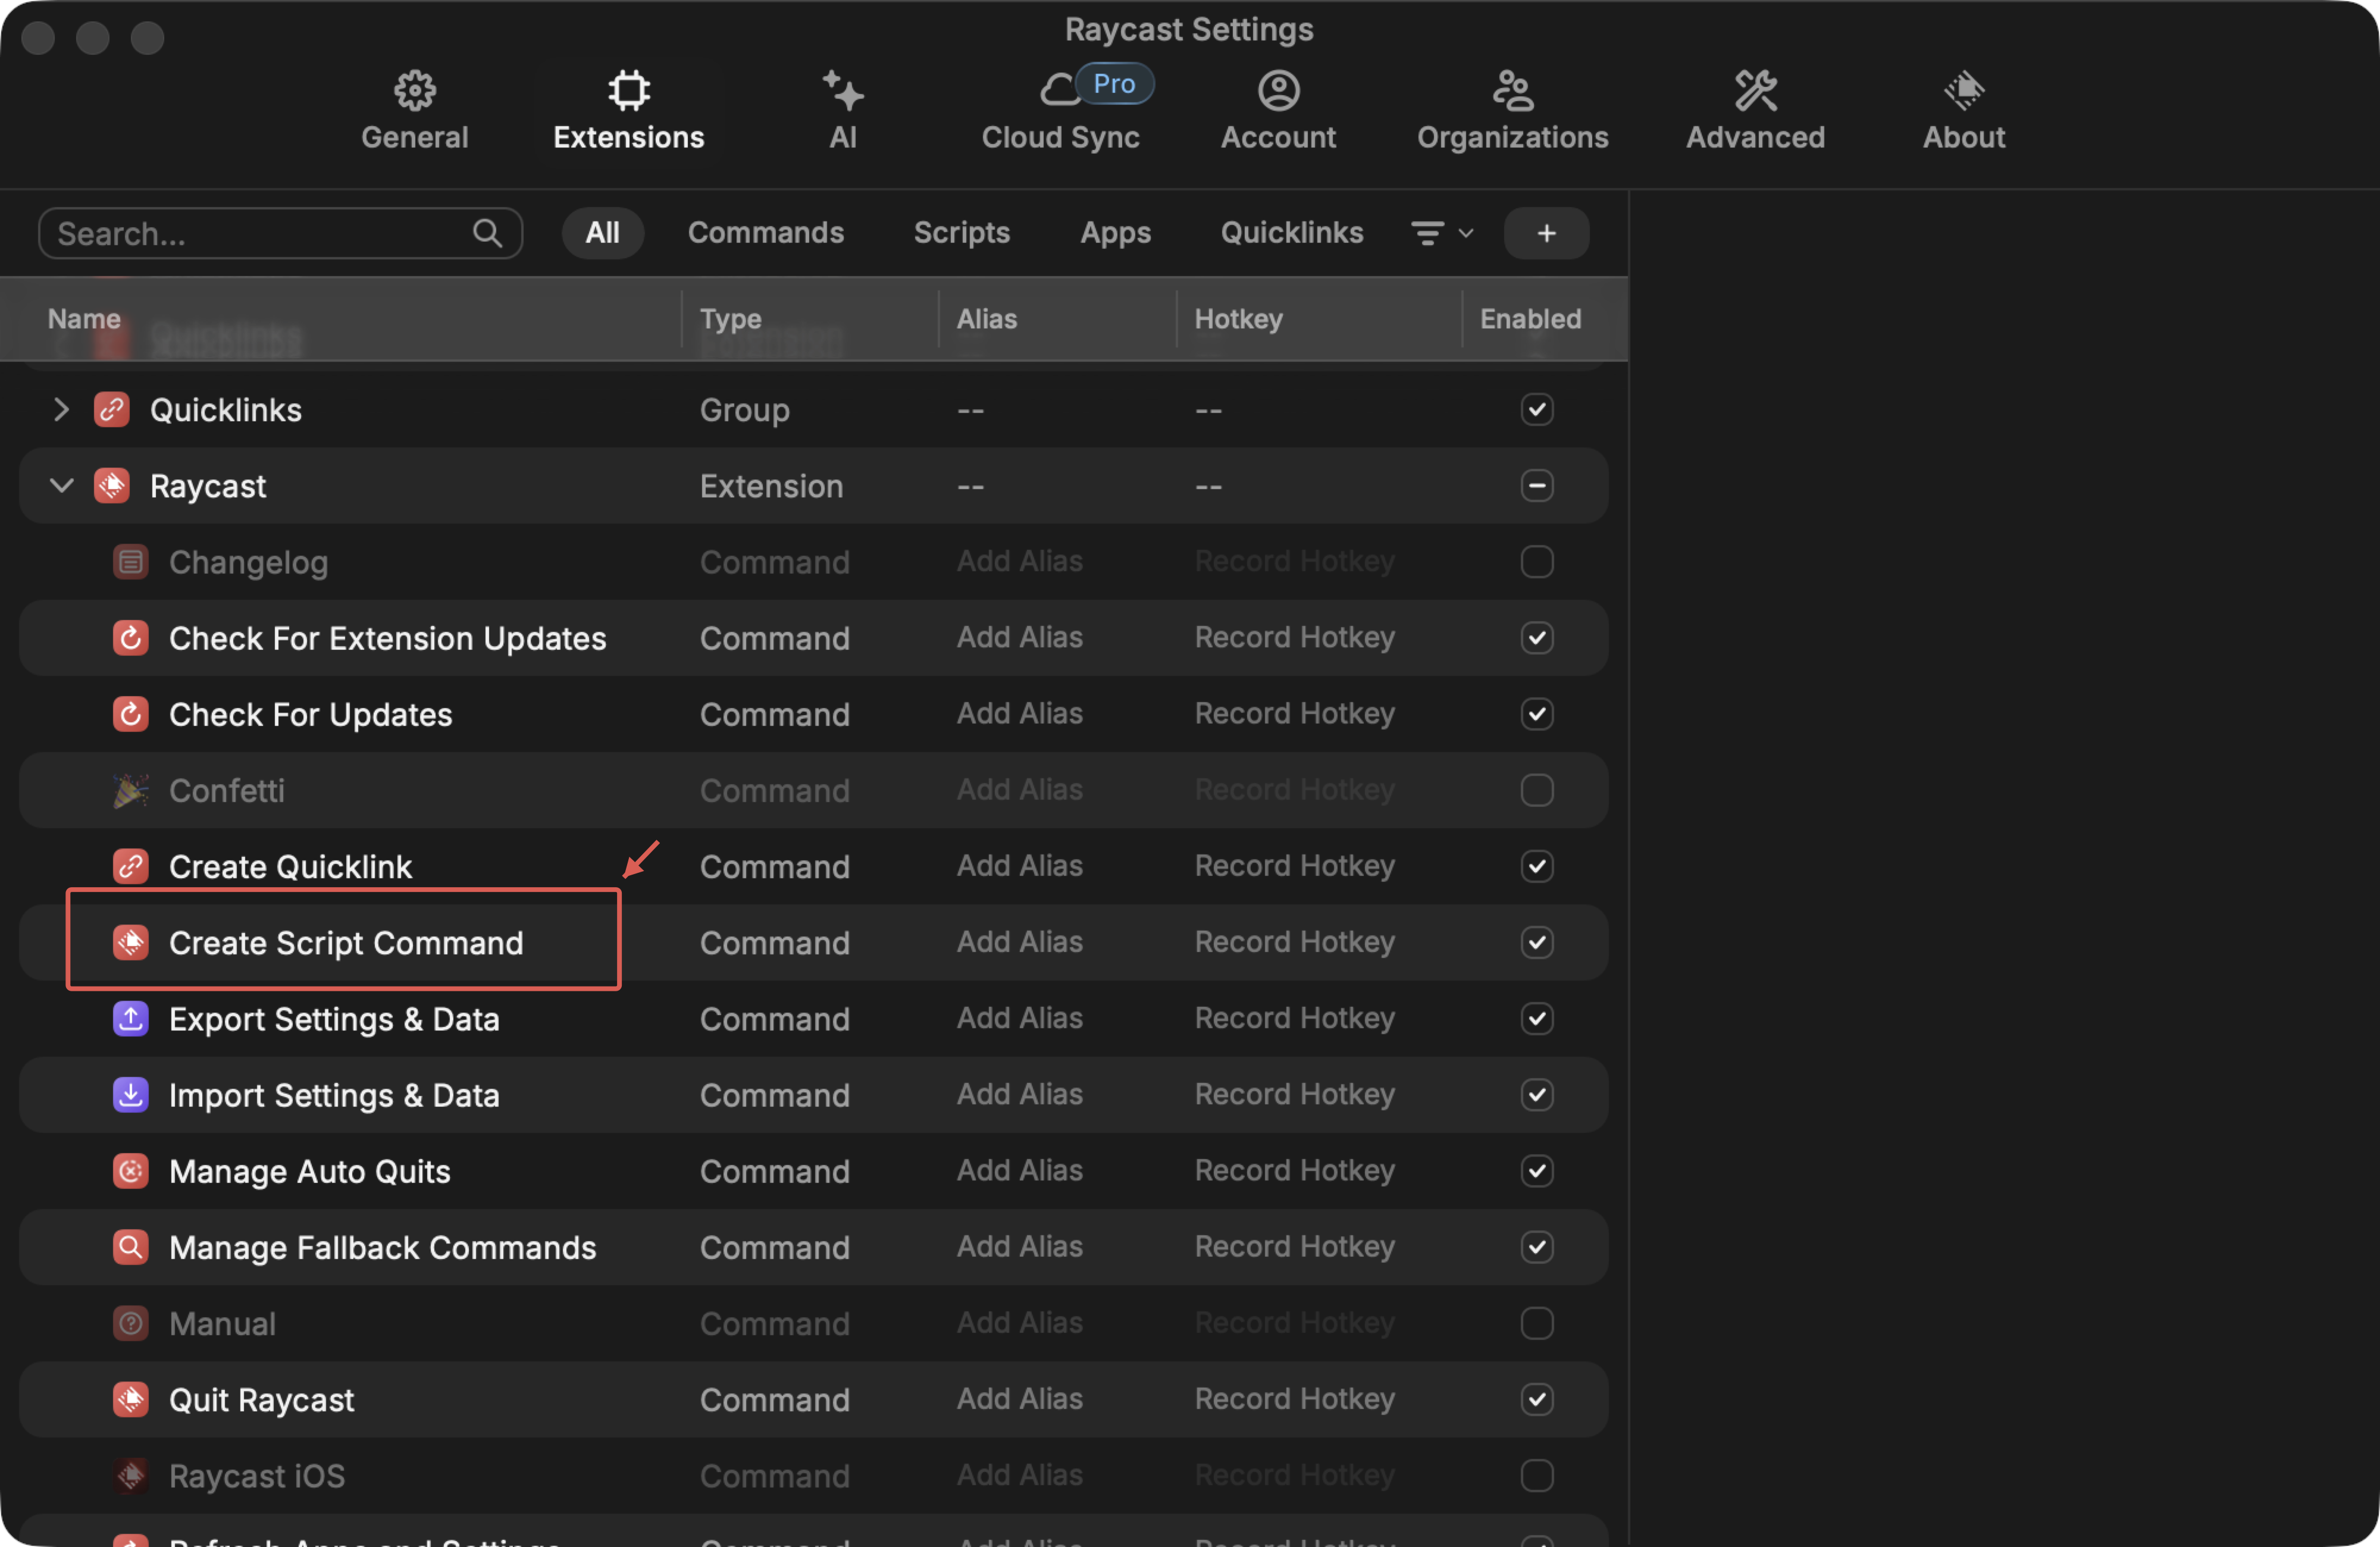Screen dimensions: 2380x1547
Task: Click the Create Quicklink icon
Action: (131, 866)
